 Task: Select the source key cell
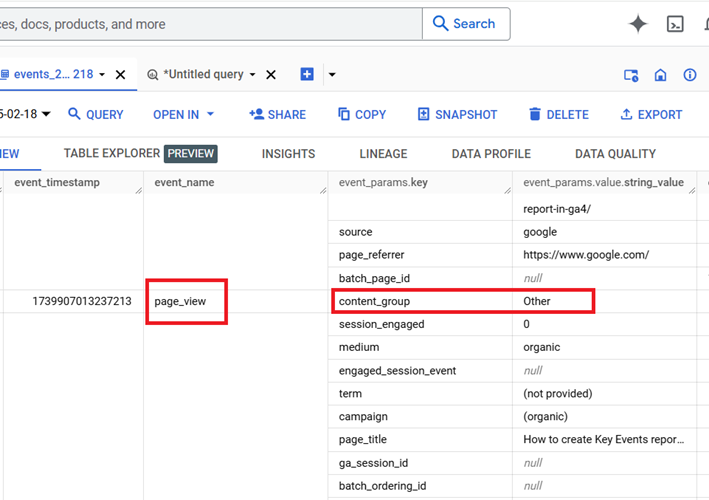[x=421, y=232]
